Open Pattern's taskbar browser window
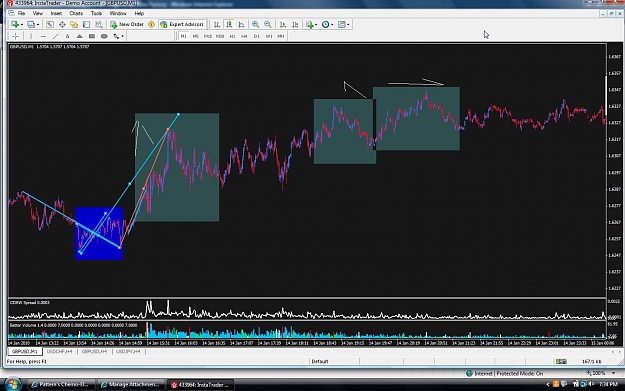This screenshot has height=391, width=625. 61,385
